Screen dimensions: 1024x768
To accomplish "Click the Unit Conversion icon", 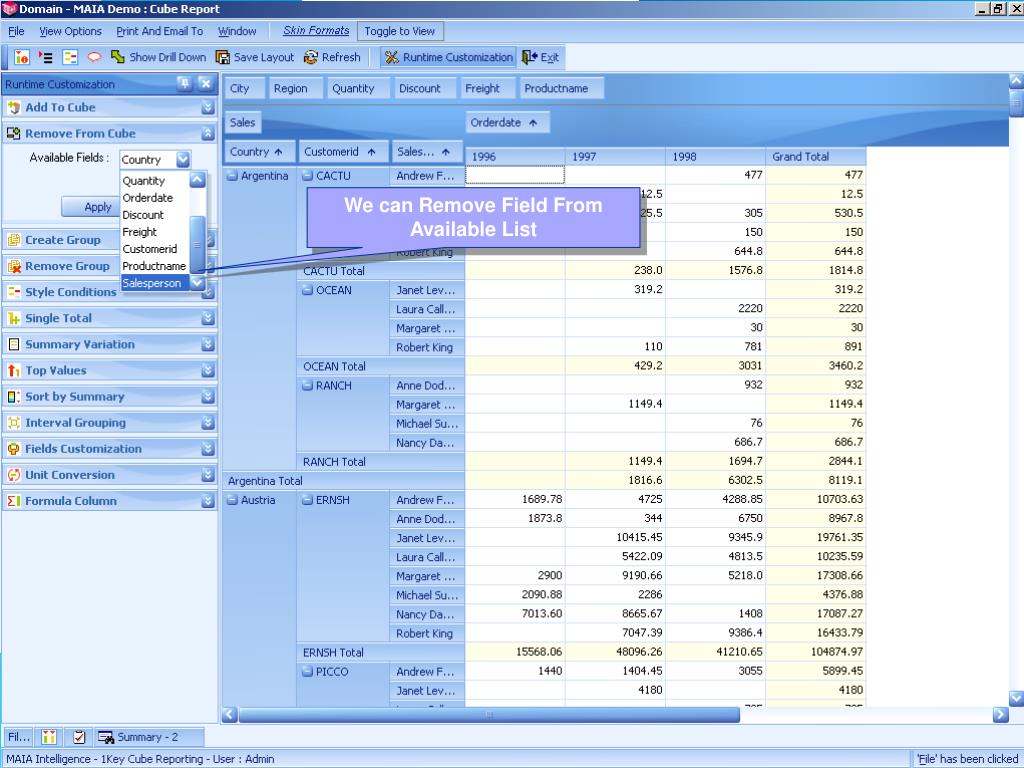I will click(14, 475).
